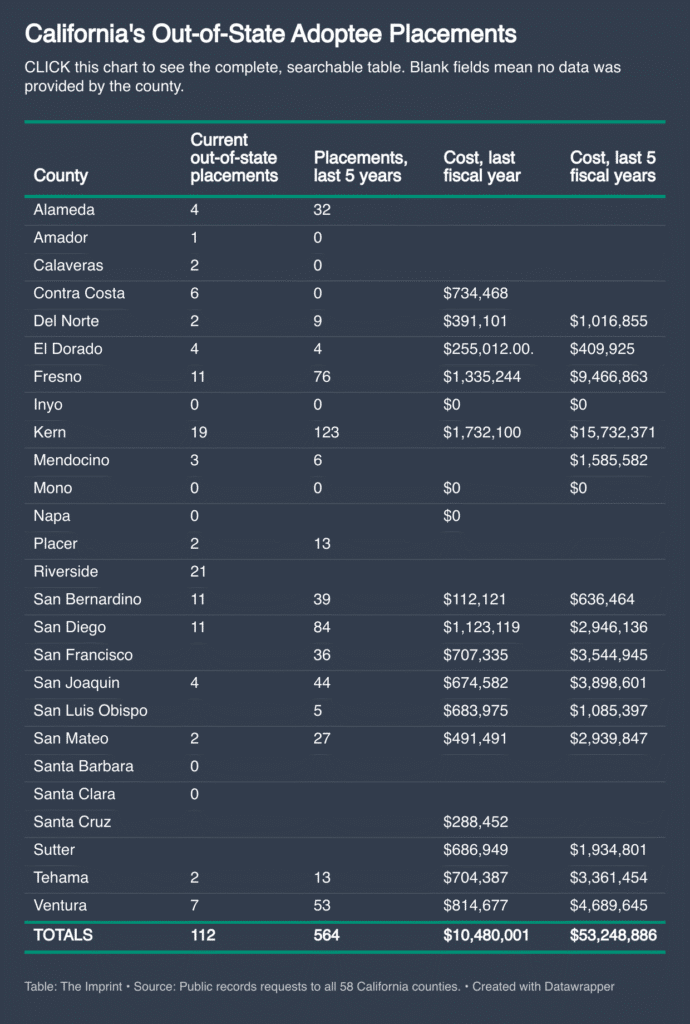Click the chart title about Adoptee Placements

click(x=270, y=35)
